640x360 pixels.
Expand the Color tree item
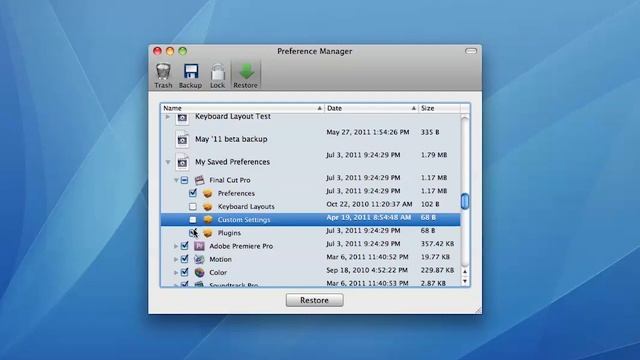coord(176,272)
